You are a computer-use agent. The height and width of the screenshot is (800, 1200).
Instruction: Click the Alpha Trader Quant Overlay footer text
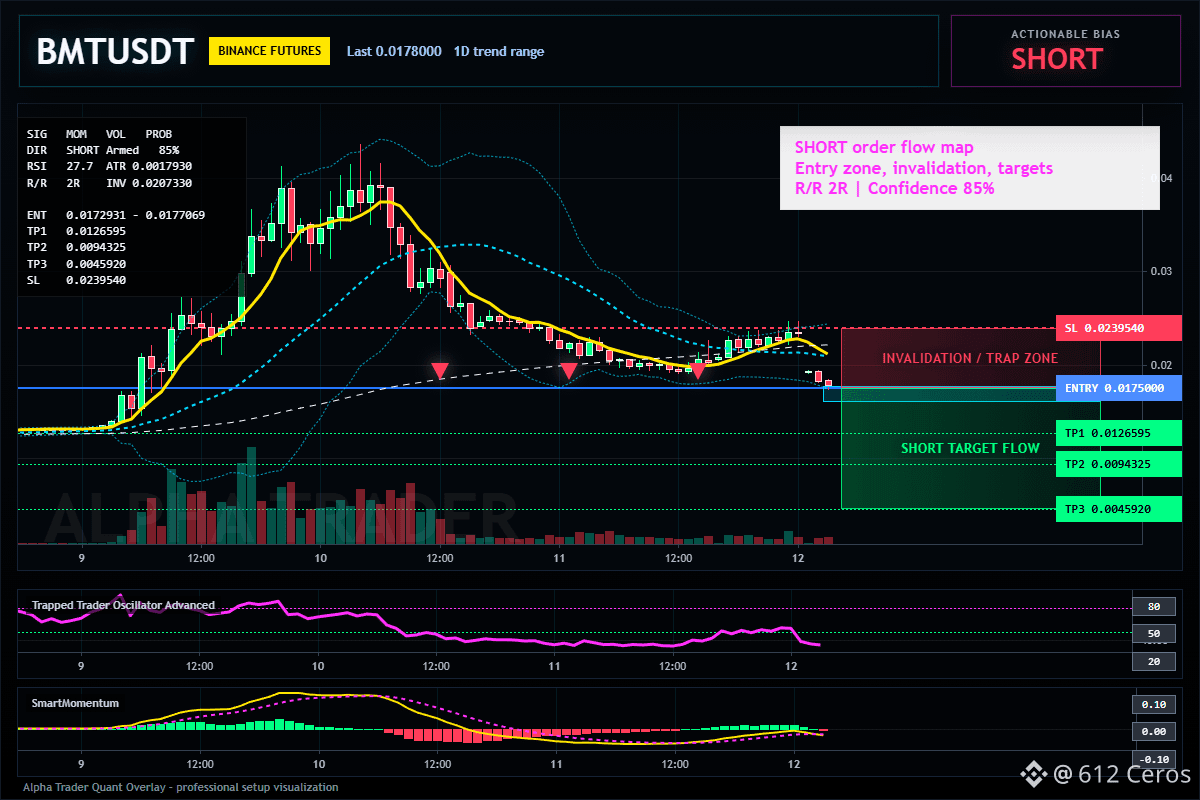(x=181, y=787)
